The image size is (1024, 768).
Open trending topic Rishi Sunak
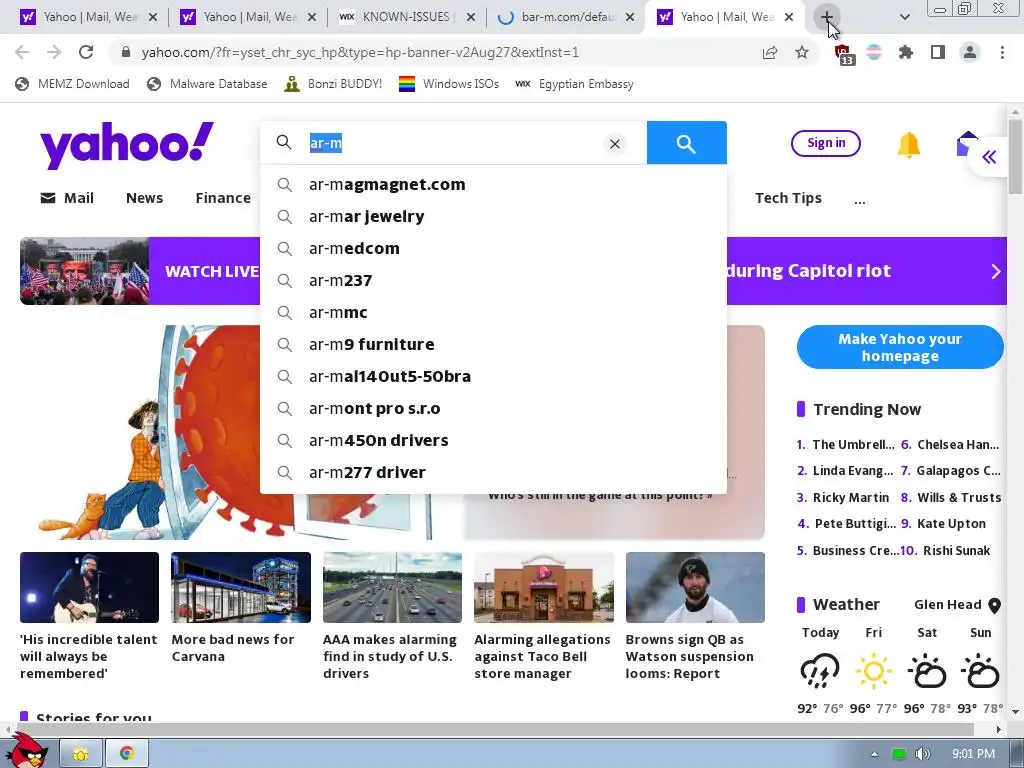[x=956, y=551]
